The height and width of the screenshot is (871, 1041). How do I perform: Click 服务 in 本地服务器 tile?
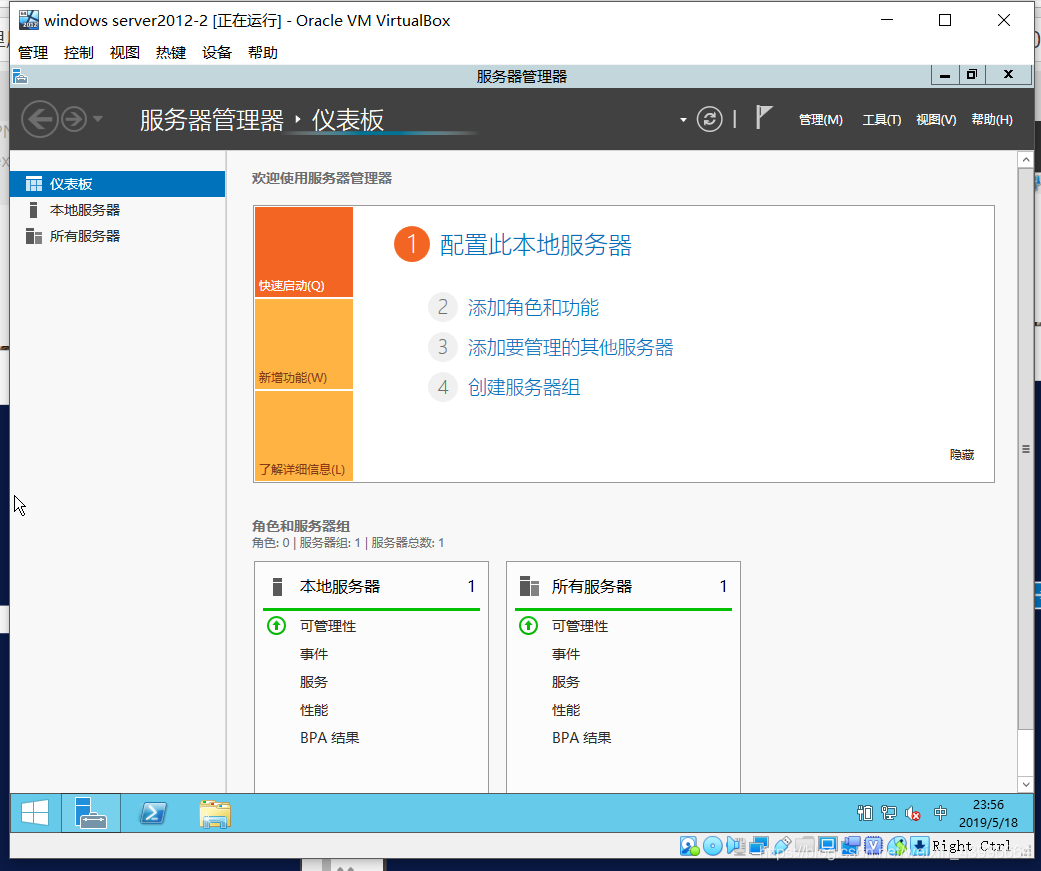314,682
